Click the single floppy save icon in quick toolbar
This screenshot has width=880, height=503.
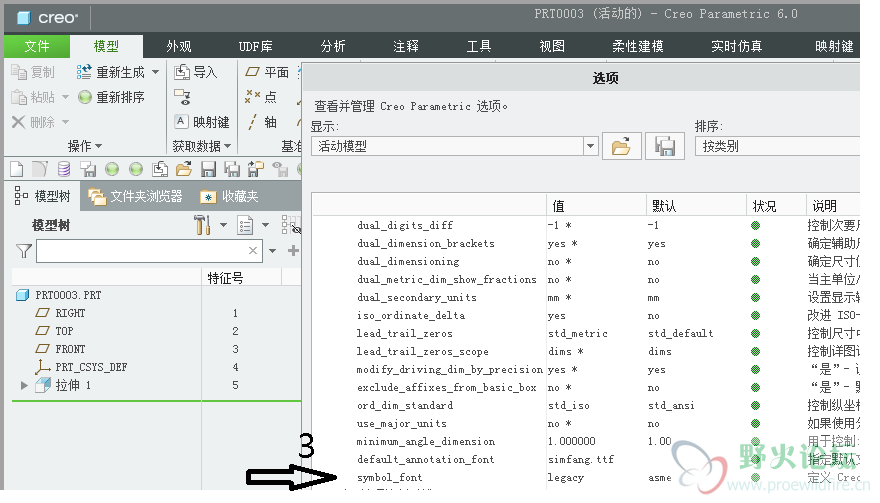pos(208,168)
